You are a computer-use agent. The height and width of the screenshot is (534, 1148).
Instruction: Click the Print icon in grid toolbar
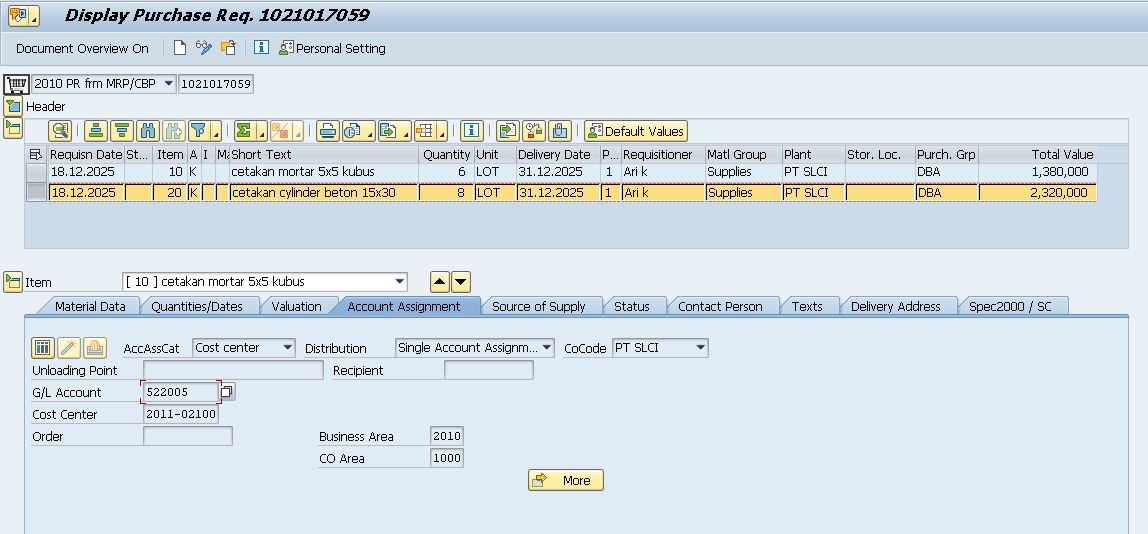(x=327, y=131)
